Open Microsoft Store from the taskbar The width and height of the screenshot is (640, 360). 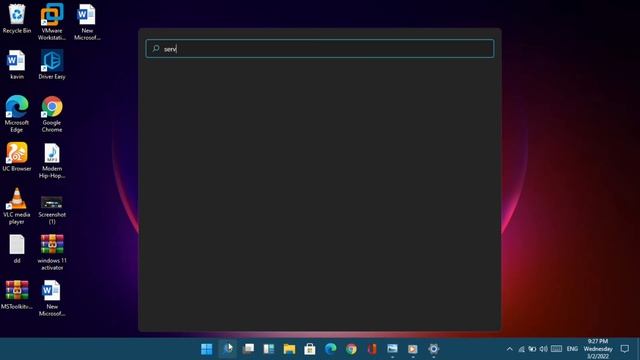310,349
